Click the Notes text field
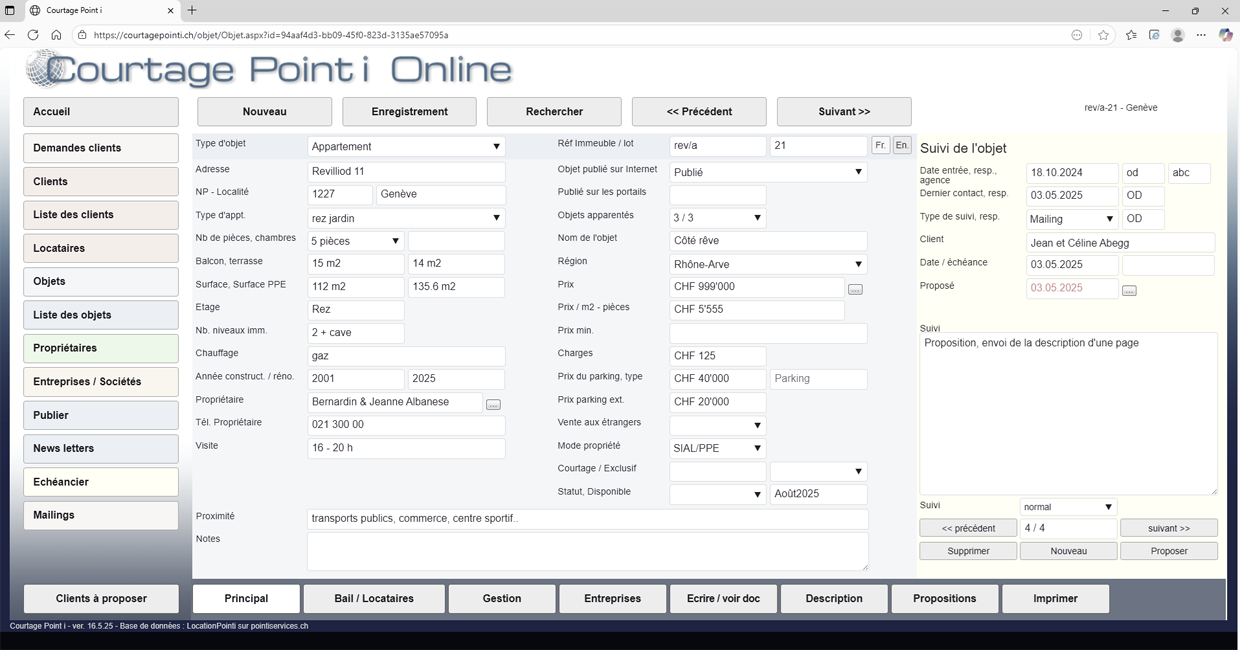Image resolution: width=1240 pixels, height=650 pixels. point(587,551)
